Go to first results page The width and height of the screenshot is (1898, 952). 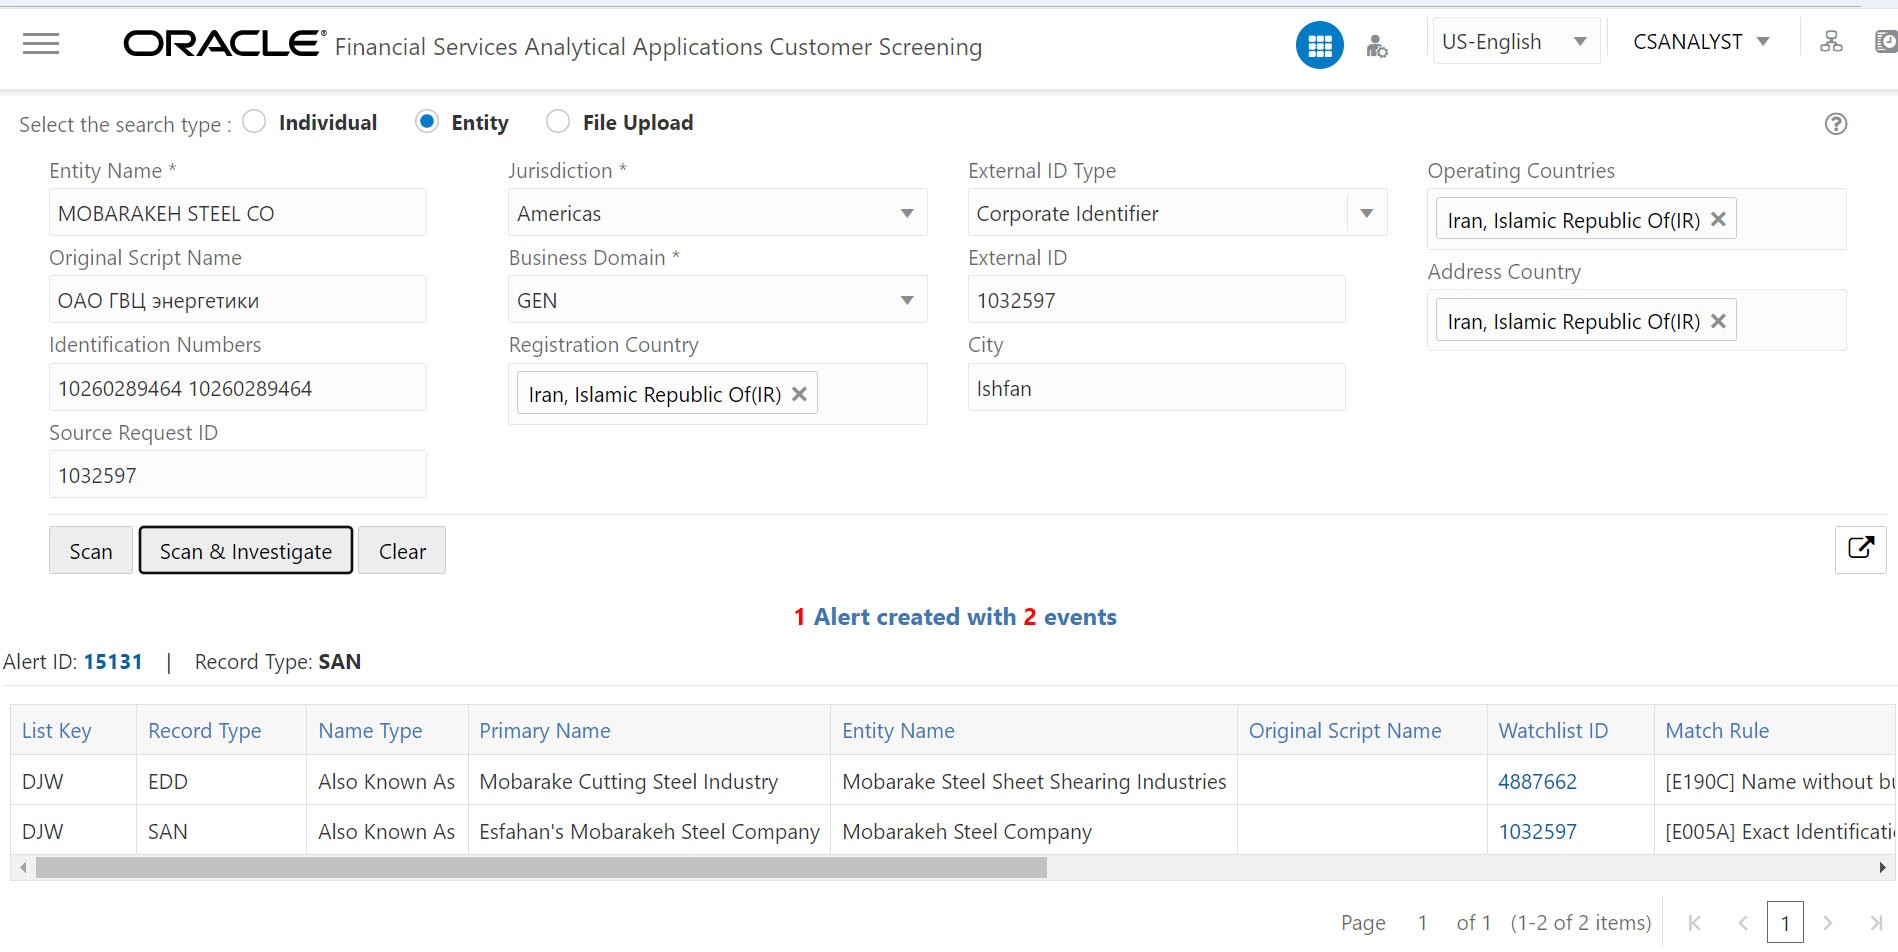pos(1694,923)
